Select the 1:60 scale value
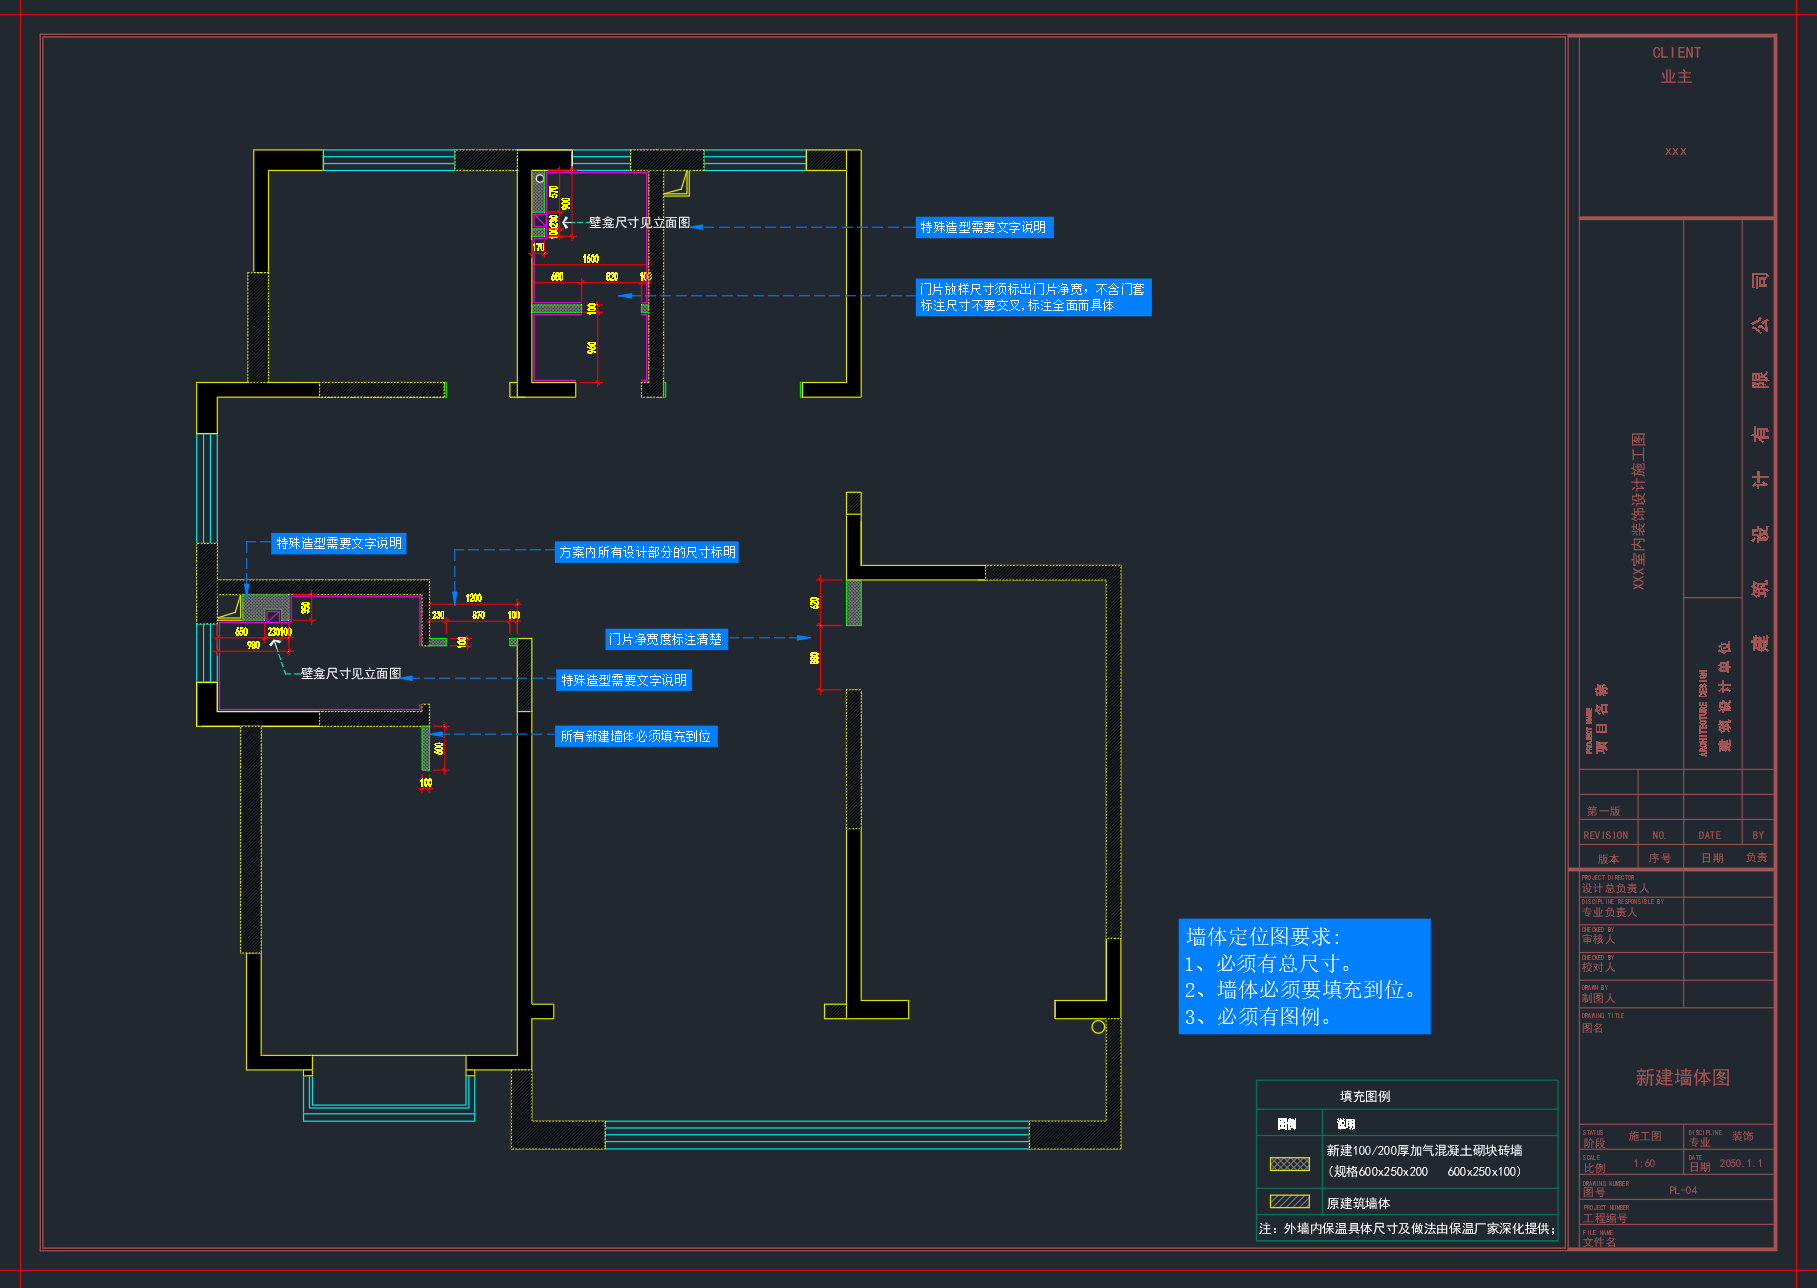This screenshot has width=1817, height=1288. coord(1644,1163)
